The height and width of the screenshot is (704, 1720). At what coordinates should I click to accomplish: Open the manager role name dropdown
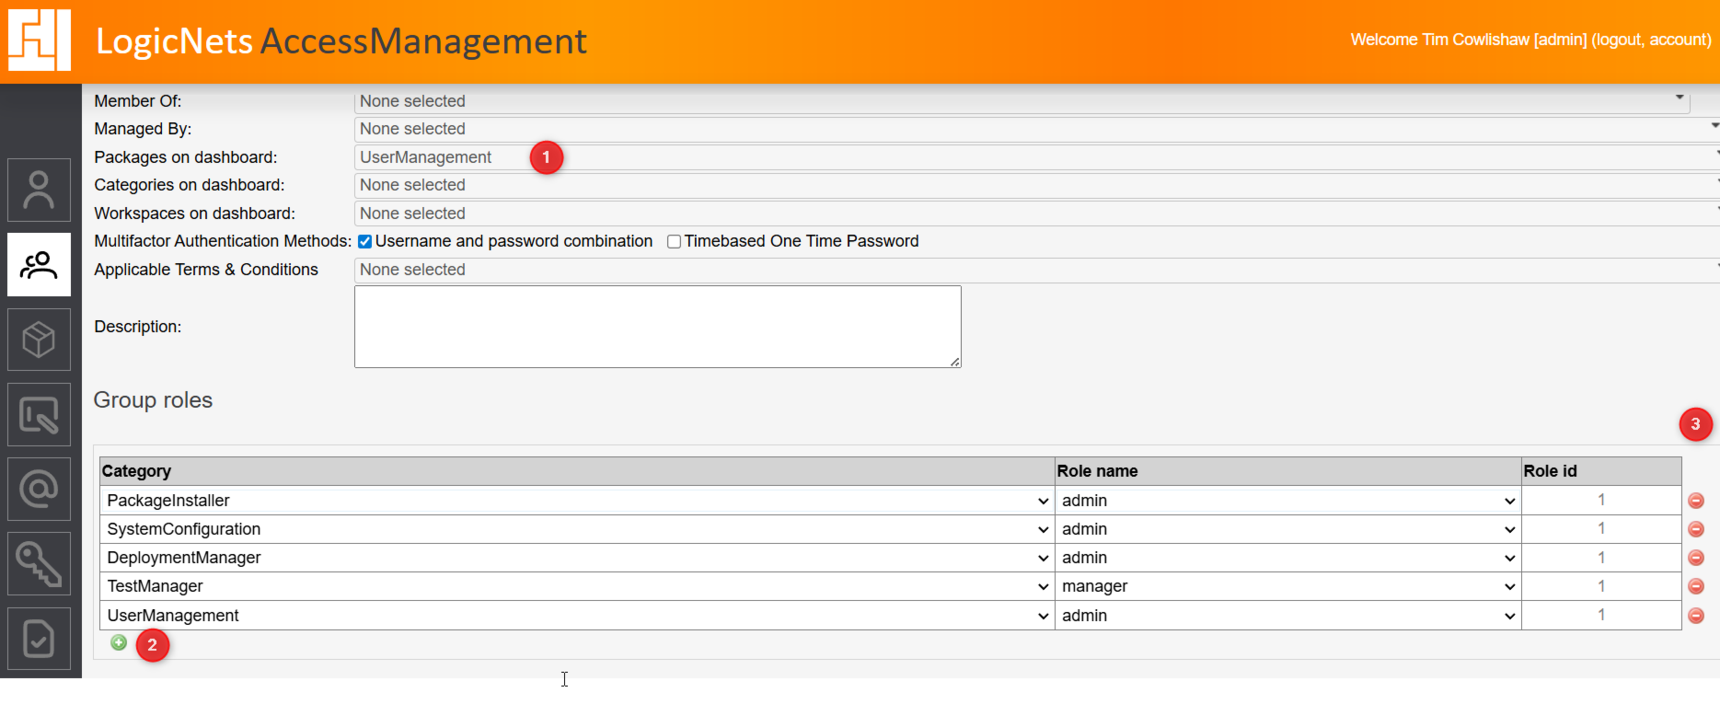pyautogui.click(x=1287, y=587)
